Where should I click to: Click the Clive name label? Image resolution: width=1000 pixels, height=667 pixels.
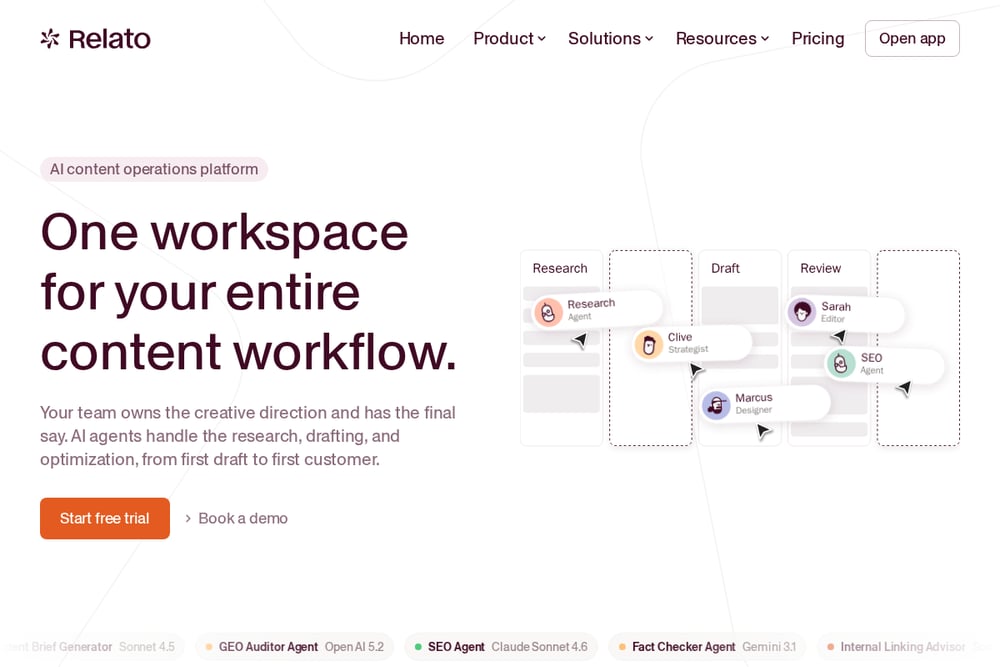click(x=680, y=337)
